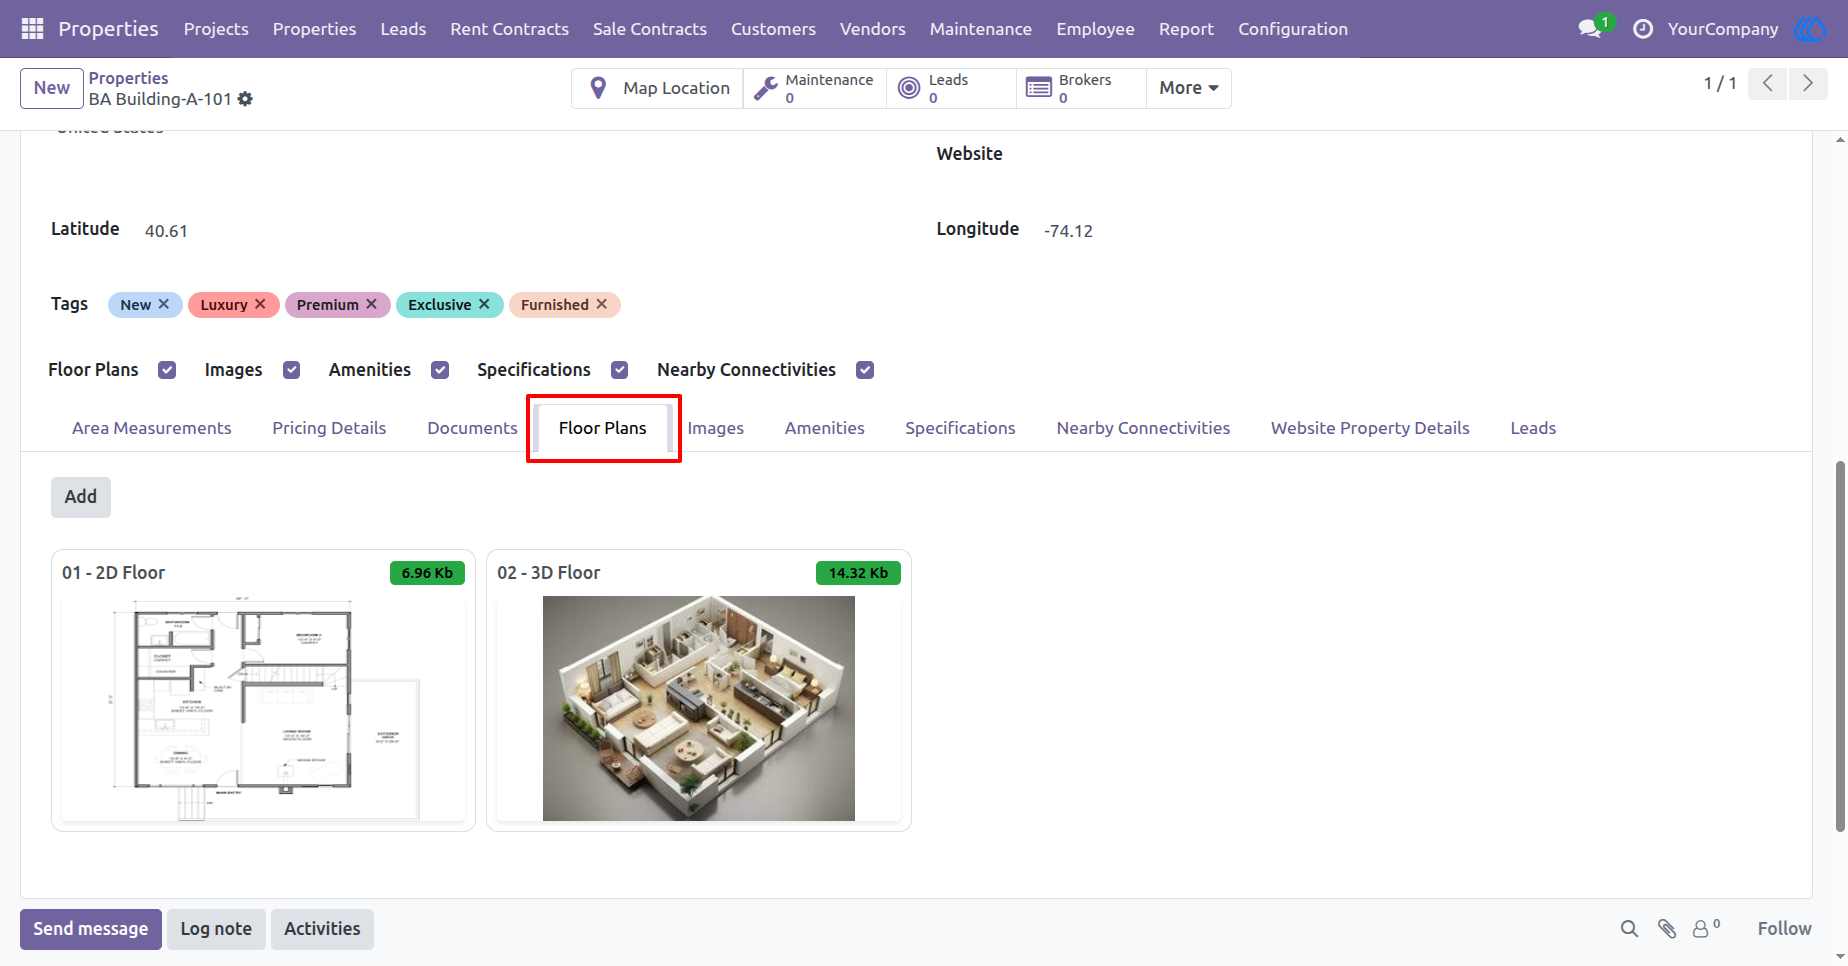Open the Properties menu in the navbar
Image resolution: width=1848 pixels, height=966 pixels.
tap(314, 29)
